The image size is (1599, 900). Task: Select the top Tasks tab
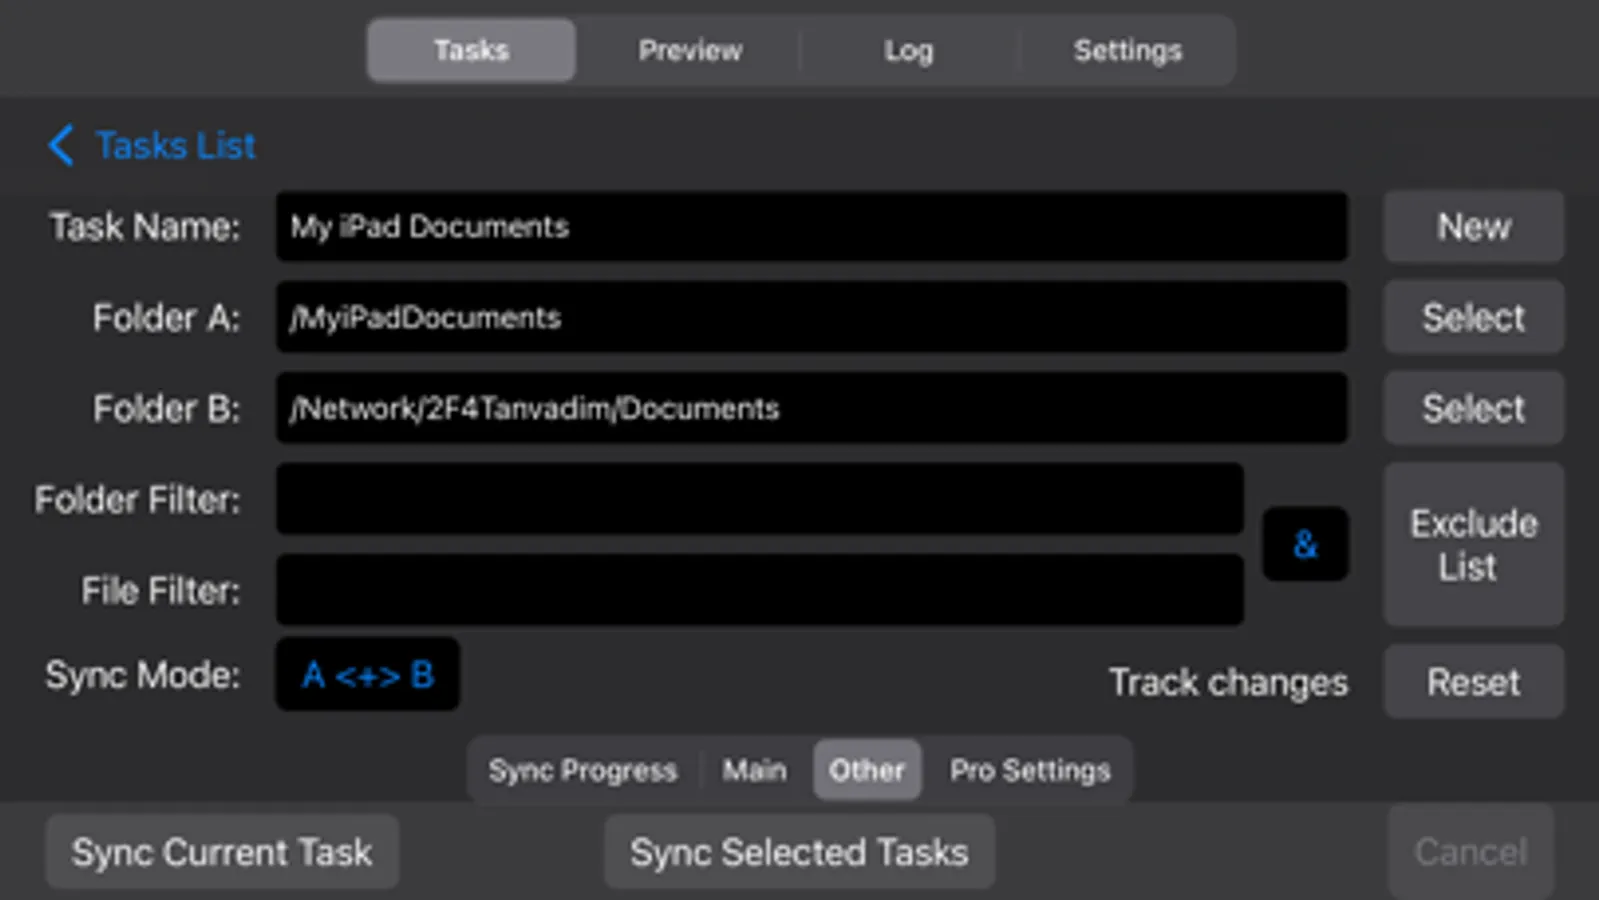(x=471, y=50)
